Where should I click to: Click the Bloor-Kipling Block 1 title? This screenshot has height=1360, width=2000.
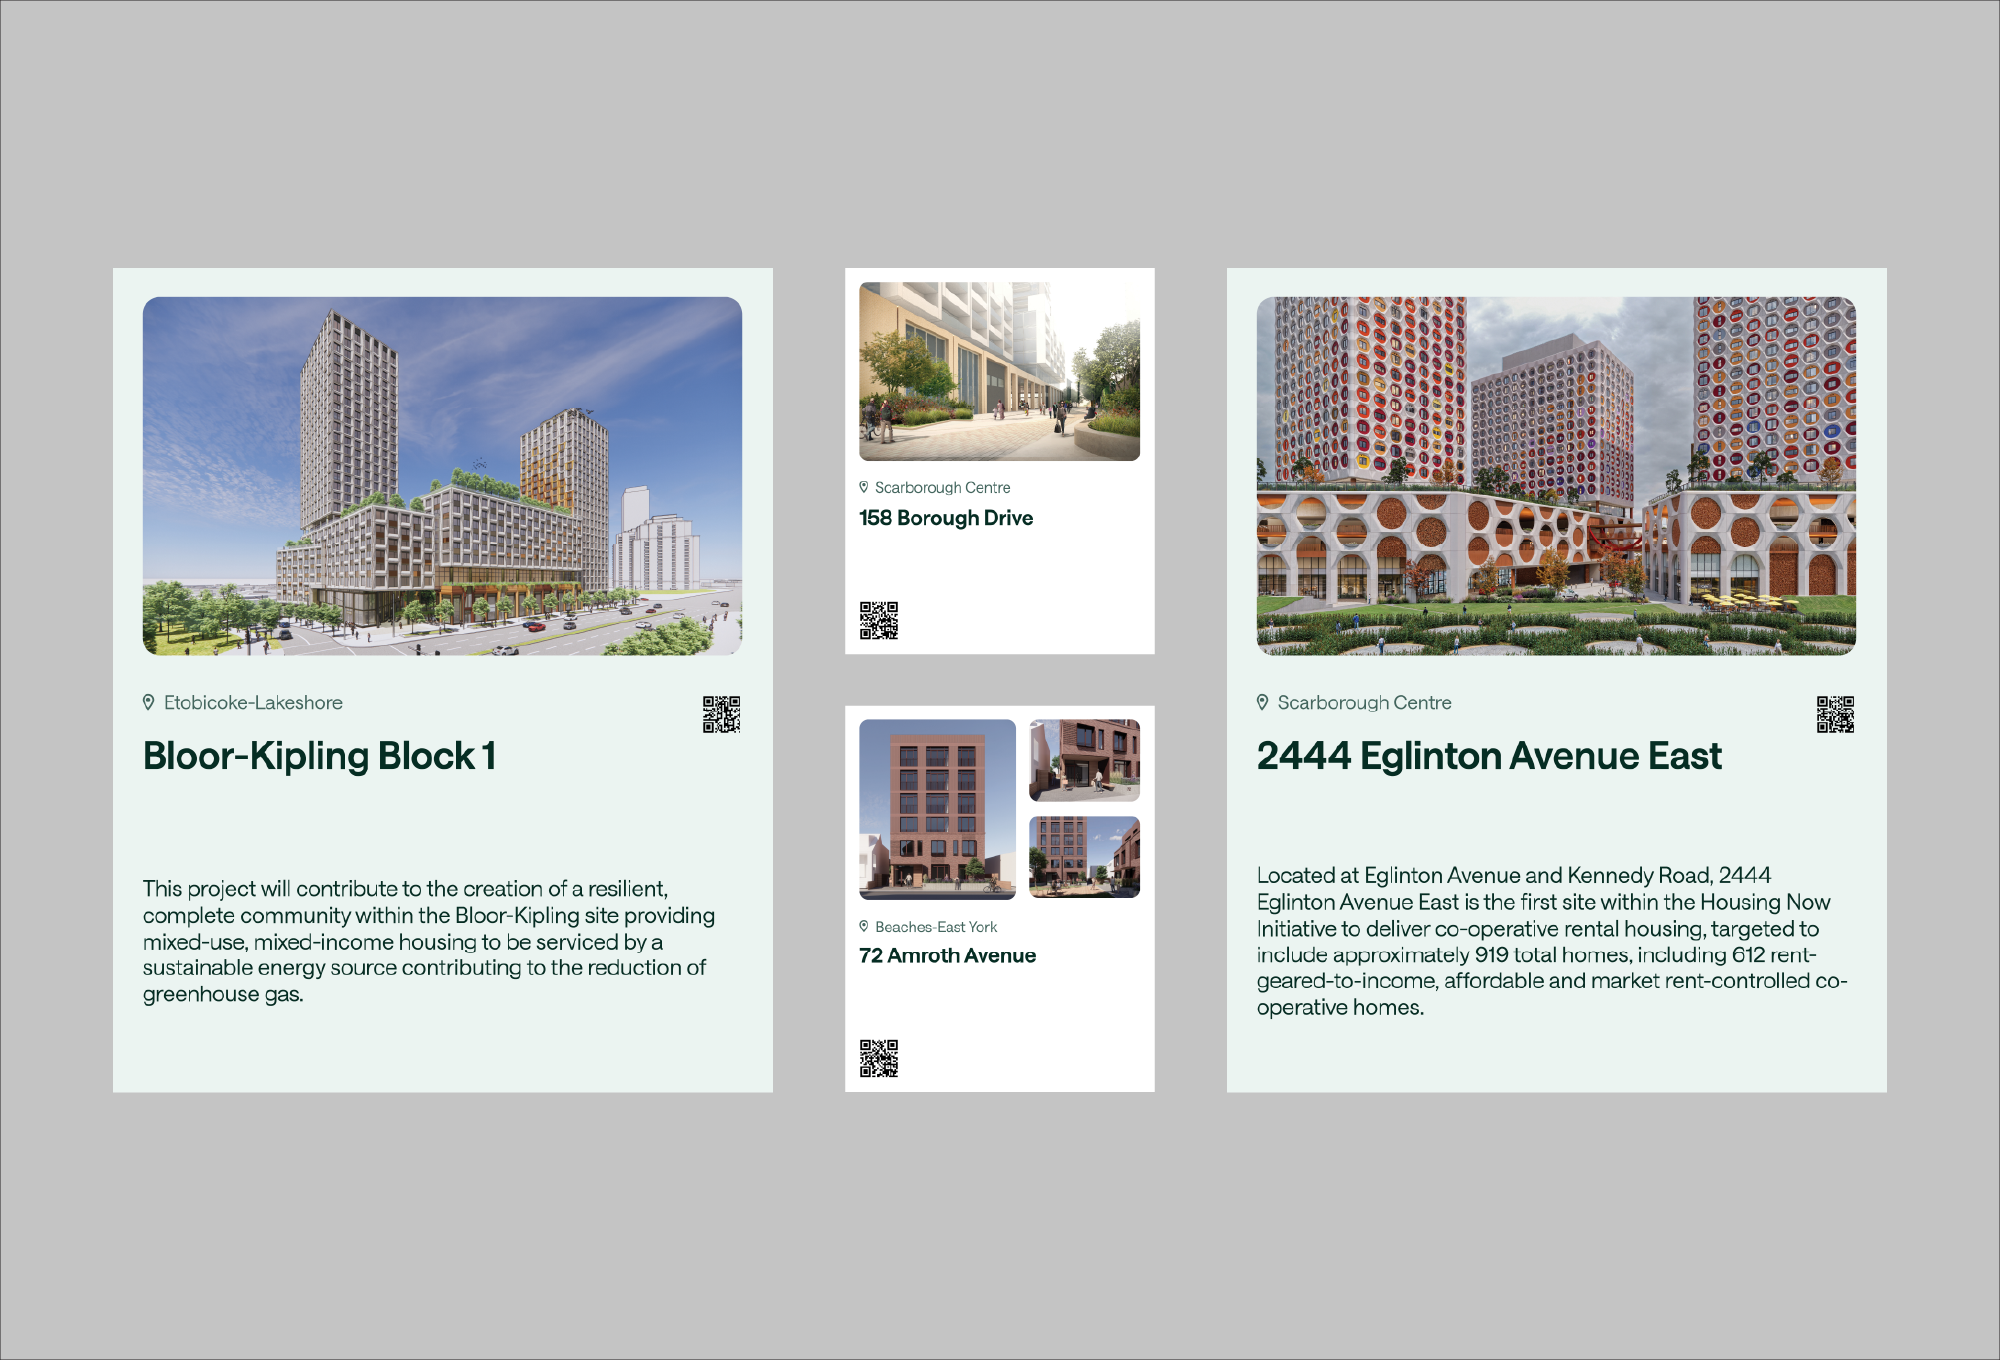(320, 756)
